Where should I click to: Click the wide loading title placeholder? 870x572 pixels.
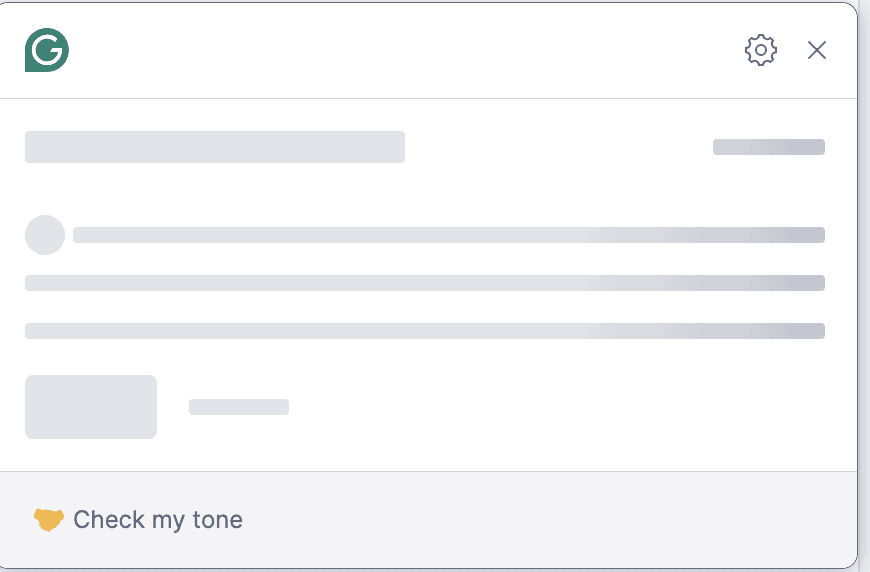coord(215,147)
